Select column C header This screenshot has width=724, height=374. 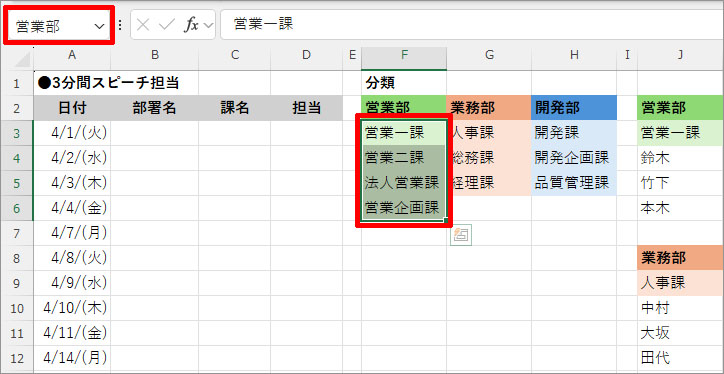235,55
